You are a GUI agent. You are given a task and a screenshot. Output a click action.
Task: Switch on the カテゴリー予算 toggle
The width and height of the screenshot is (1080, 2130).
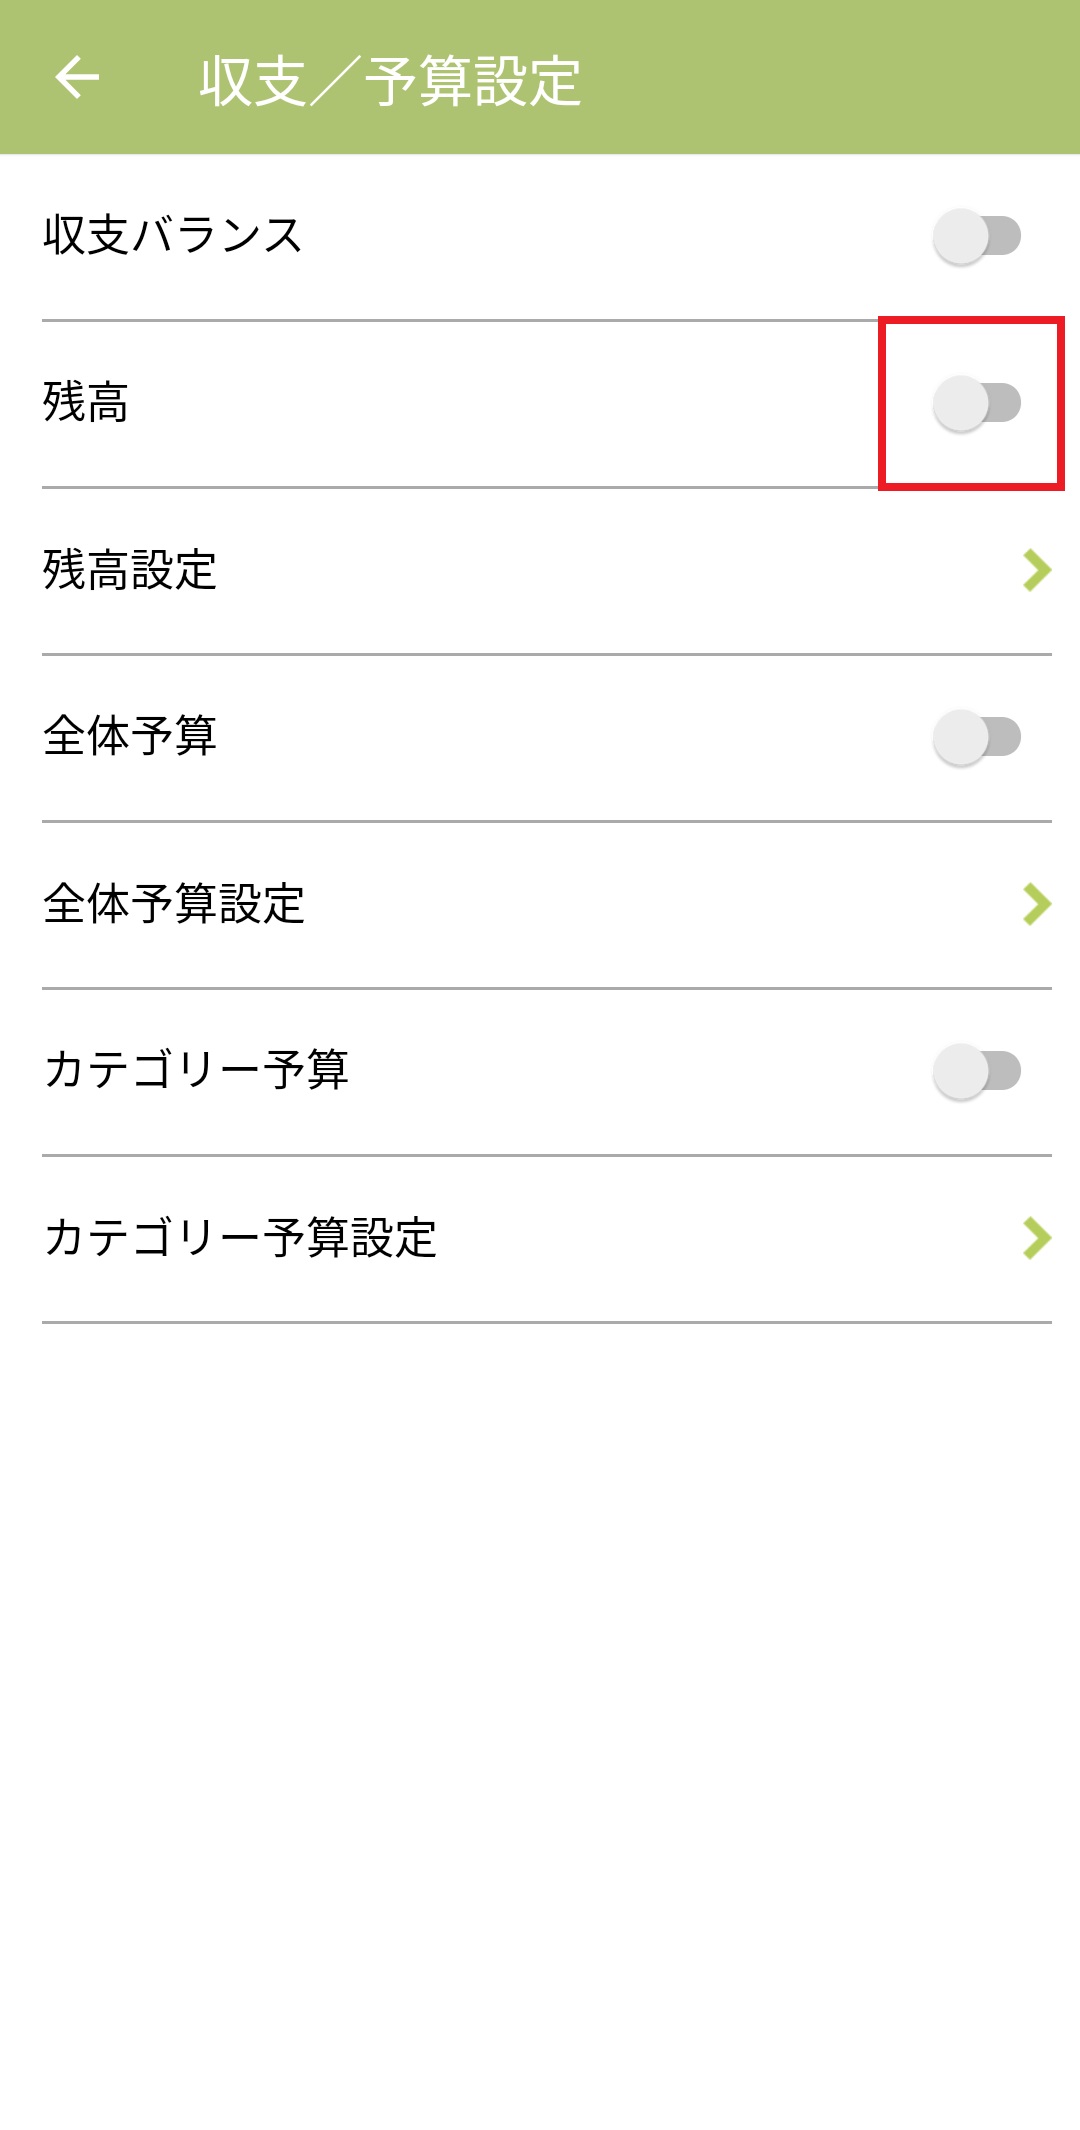[976, 1071]
